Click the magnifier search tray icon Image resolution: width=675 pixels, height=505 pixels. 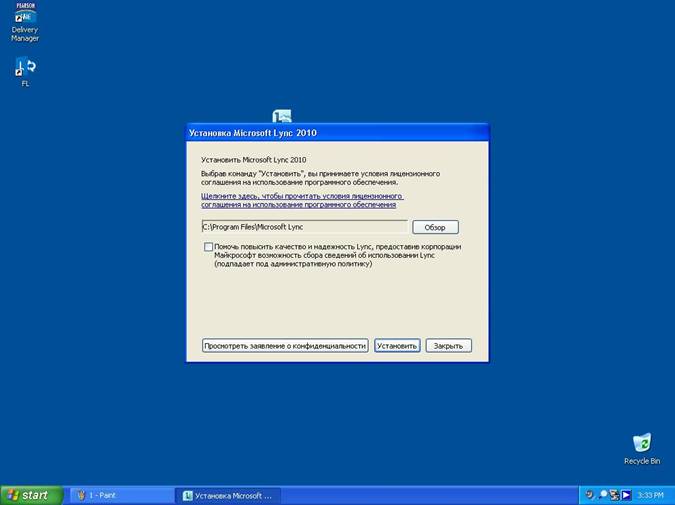coord(602,495)
